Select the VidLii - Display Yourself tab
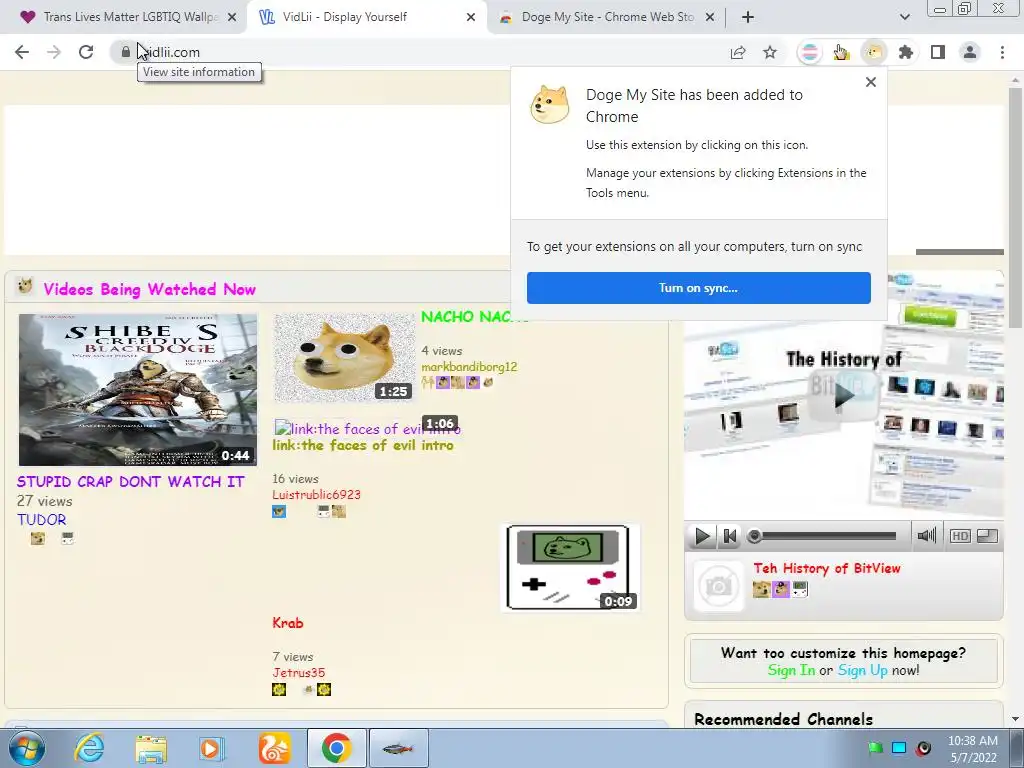 pyautogui.click(x=366, y=17)
